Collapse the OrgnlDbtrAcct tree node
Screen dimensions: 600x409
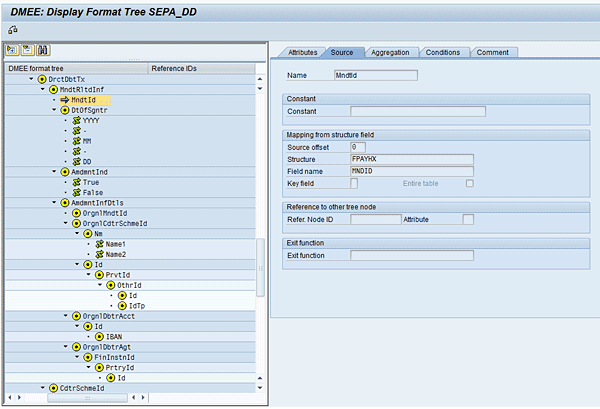[x=65, y=315]
